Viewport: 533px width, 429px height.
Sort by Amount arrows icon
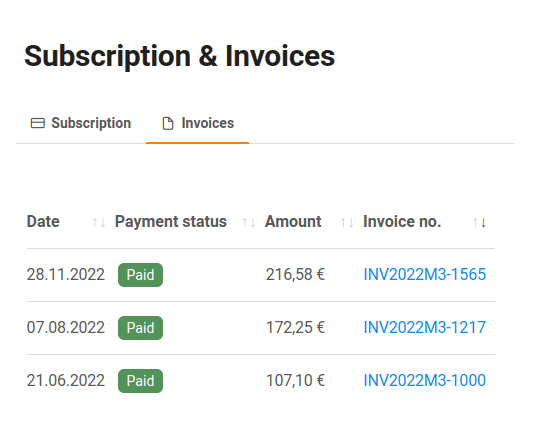347,223
